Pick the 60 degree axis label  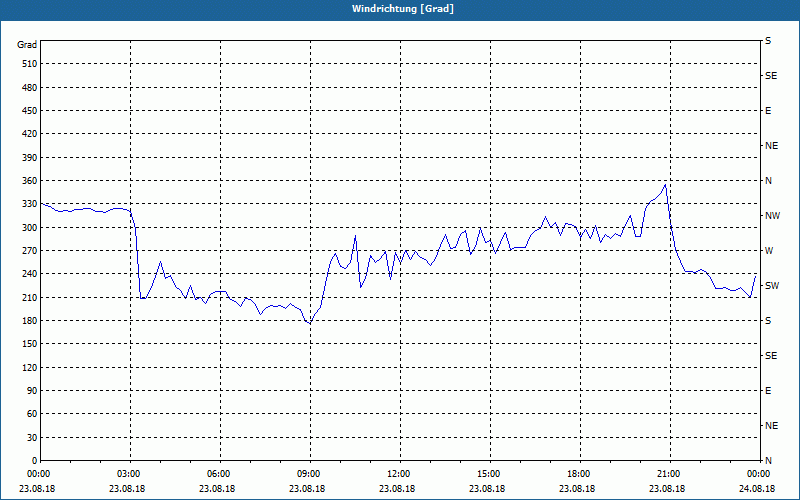32,413
